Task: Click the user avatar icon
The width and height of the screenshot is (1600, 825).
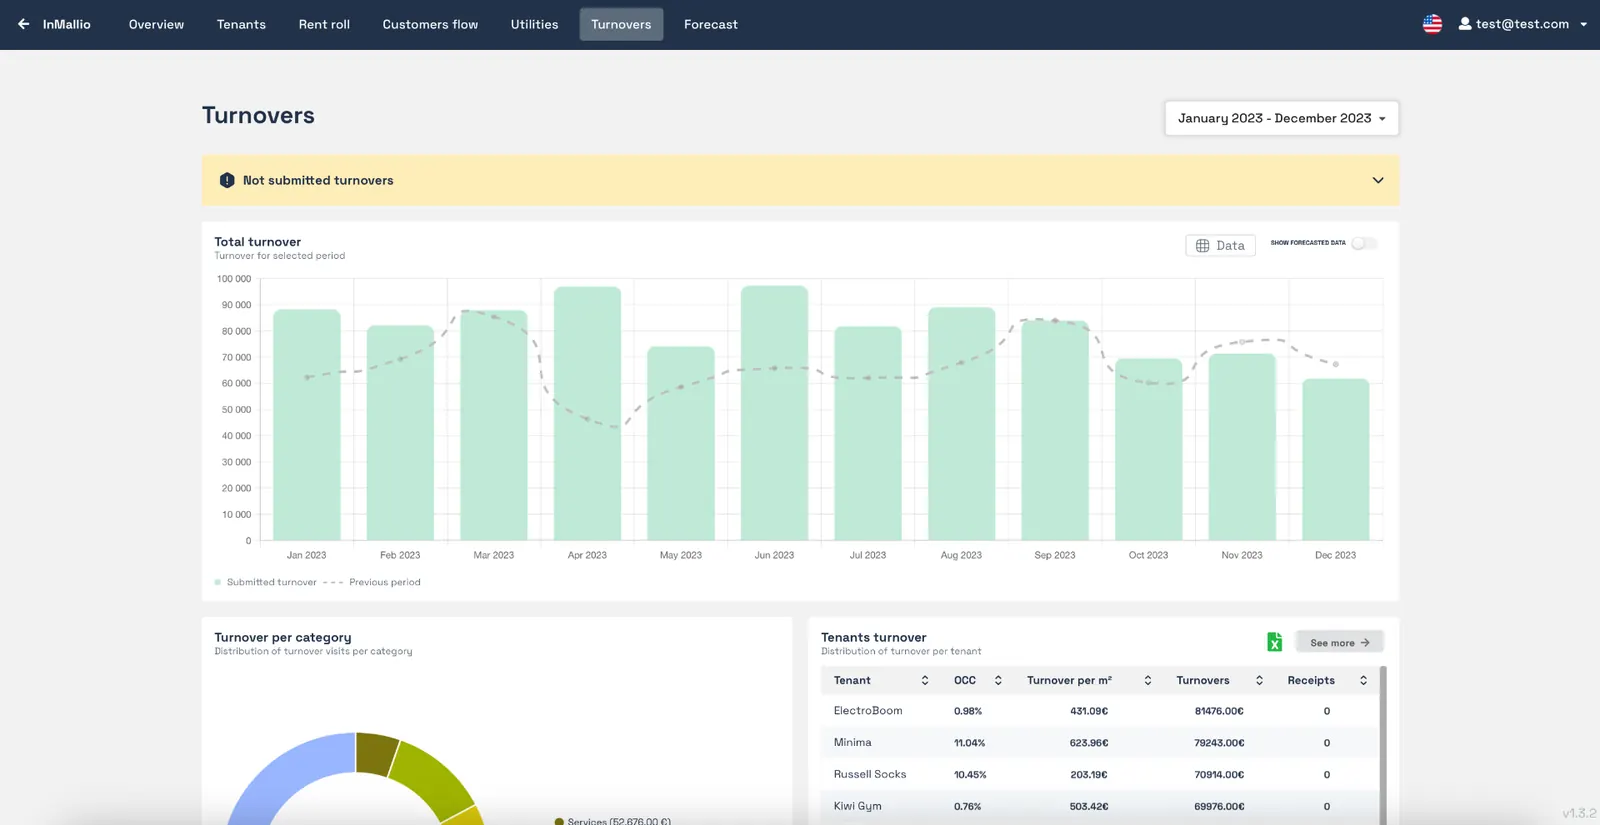Action: point(1465,24)
